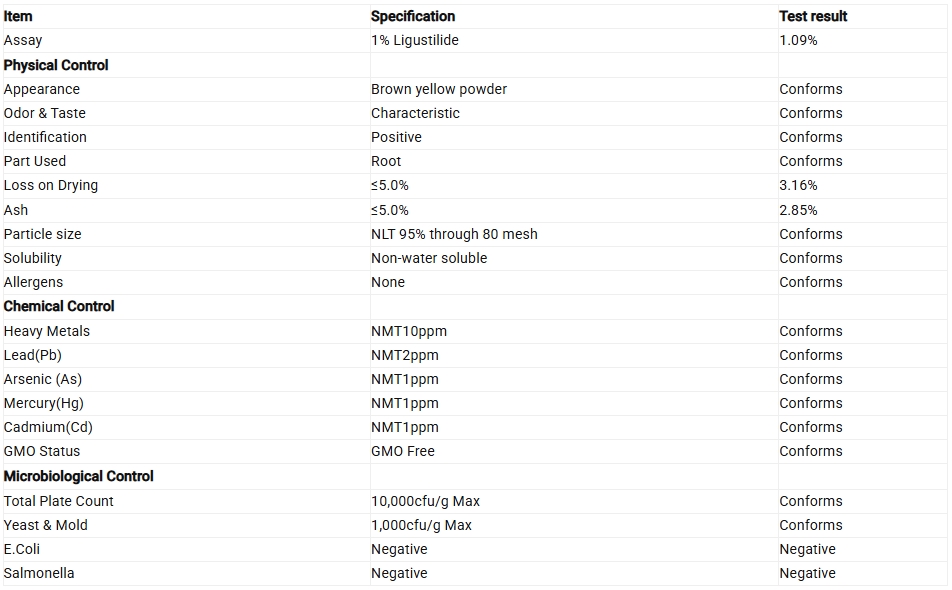Click the Specification column header
The height and width of the screenshot is (590, 952).
(413, 16)
